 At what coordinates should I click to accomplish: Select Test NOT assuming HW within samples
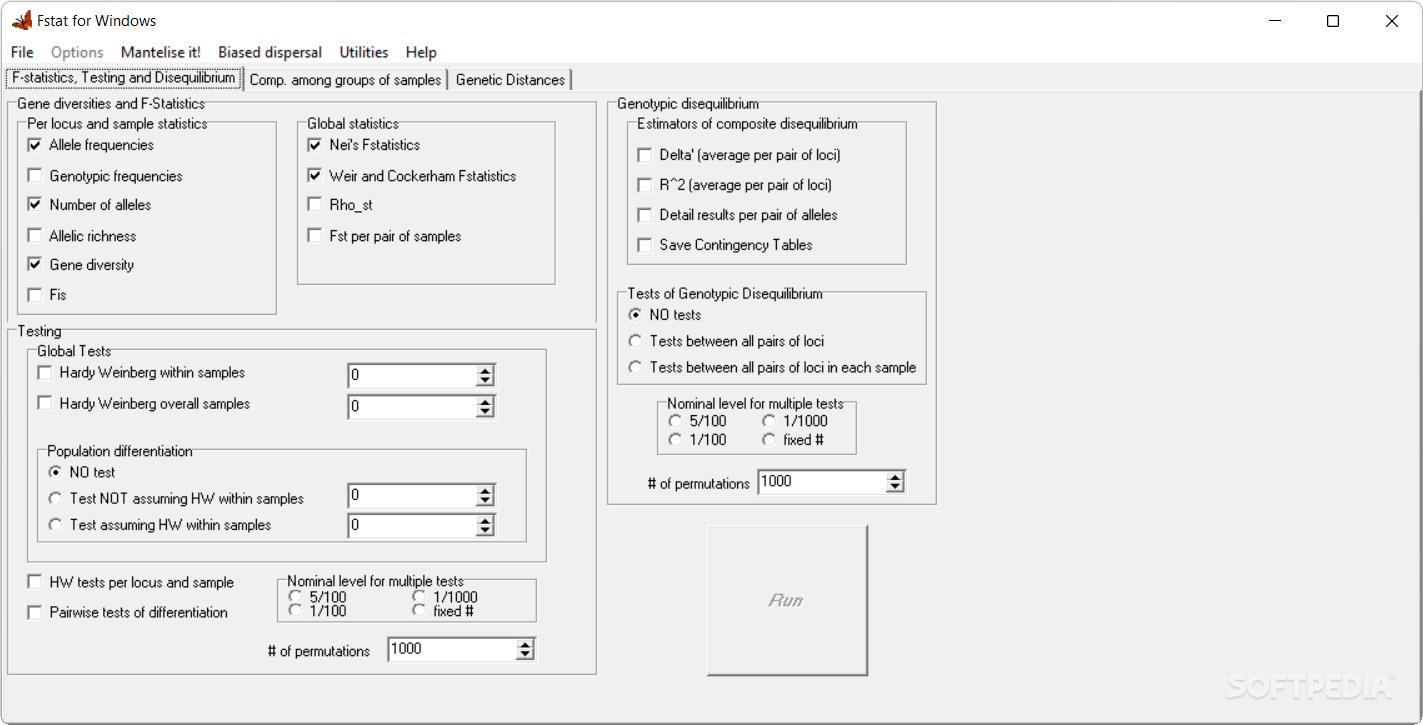point(55,498)
